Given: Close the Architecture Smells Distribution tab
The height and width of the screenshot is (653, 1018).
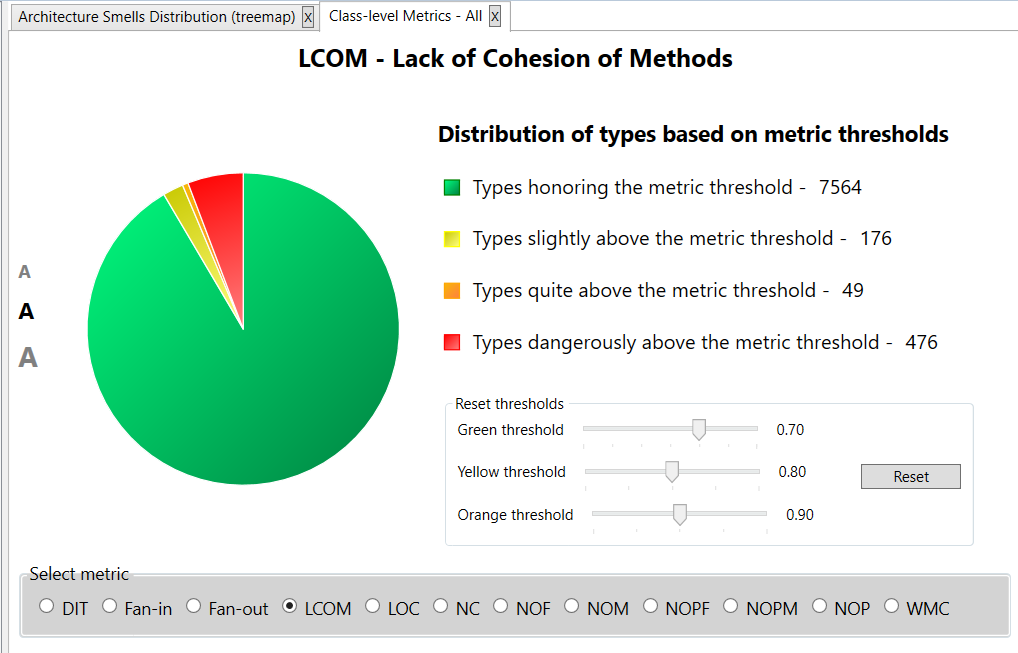Looking at the screenshot, I should [307, 17].
